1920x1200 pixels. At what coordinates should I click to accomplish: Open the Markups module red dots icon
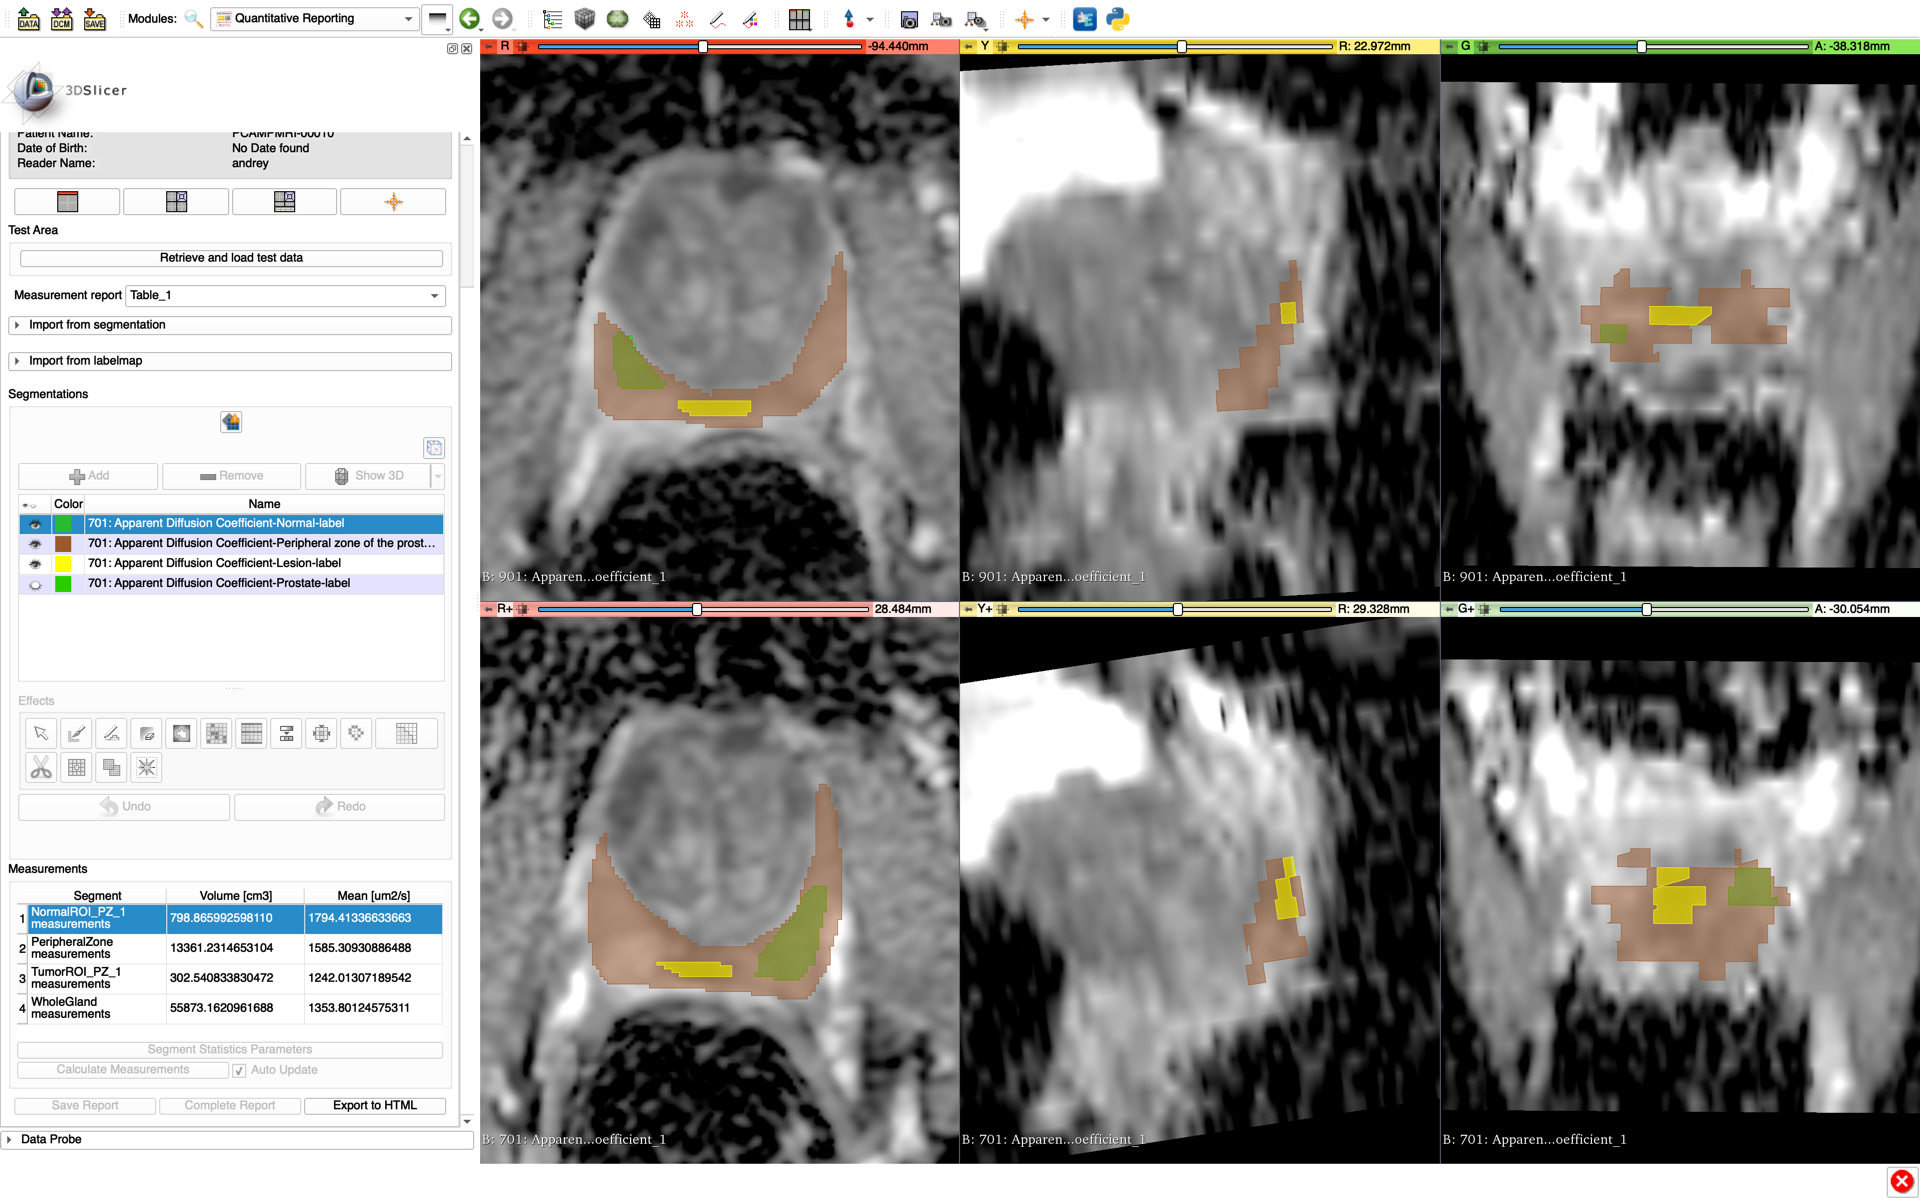pyautogui.click(x=684, y=19)
